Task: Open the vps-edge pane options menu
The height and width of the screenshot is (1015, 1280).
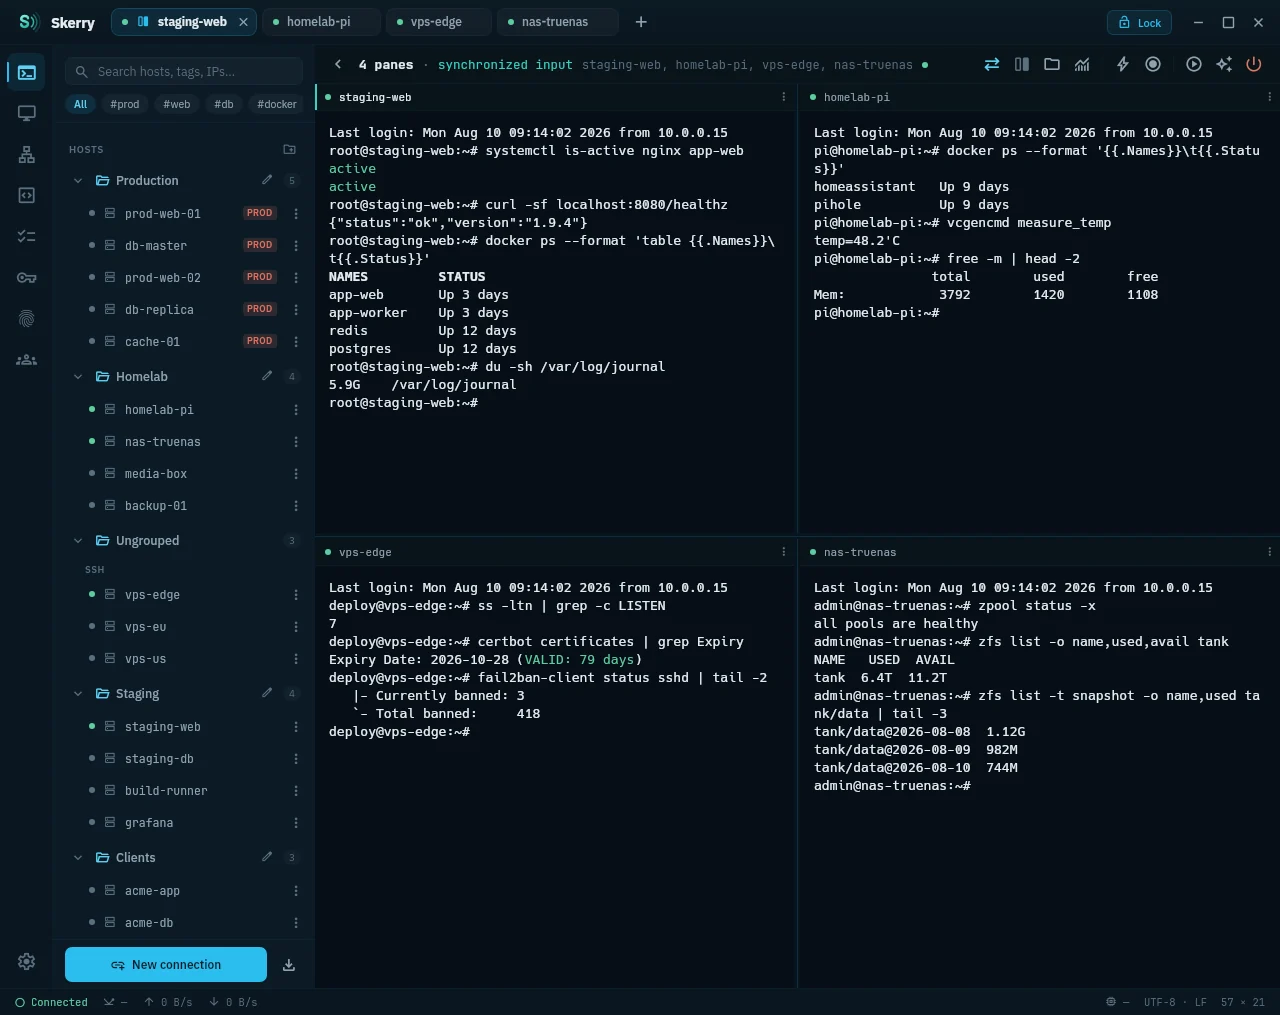Action: click(784, 552)
